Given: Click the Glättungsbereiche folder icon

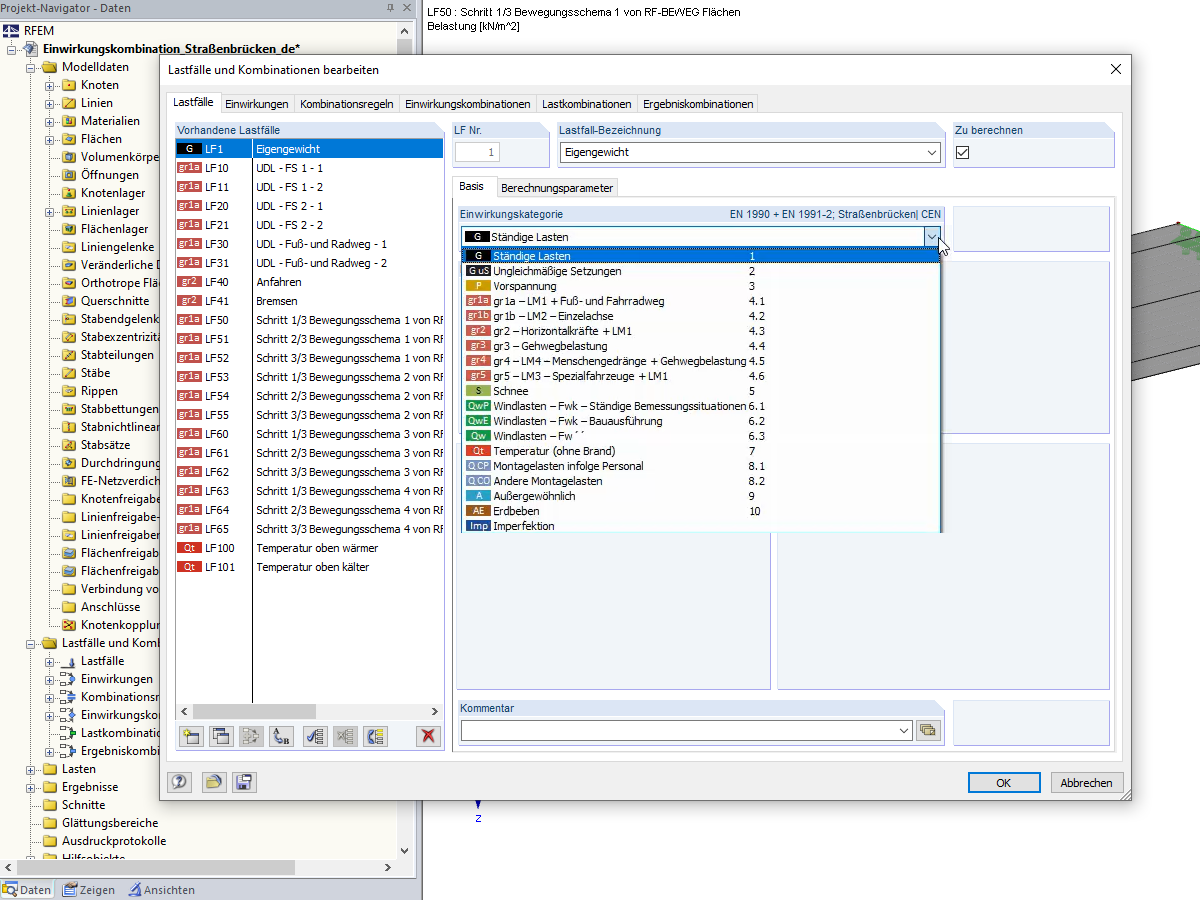Looking at the screenshot, I should click(x=50, y=823).
